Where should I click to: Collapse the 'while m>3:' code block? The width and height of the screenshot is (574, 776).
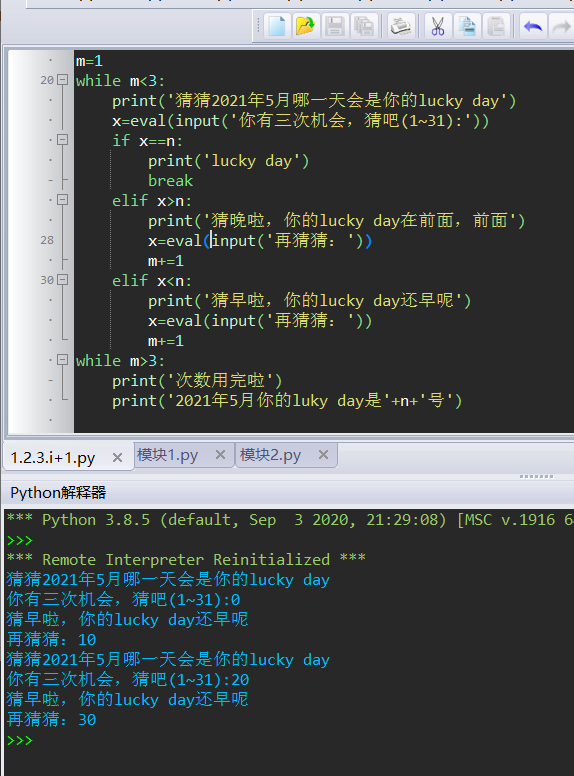tap(62, 360)
